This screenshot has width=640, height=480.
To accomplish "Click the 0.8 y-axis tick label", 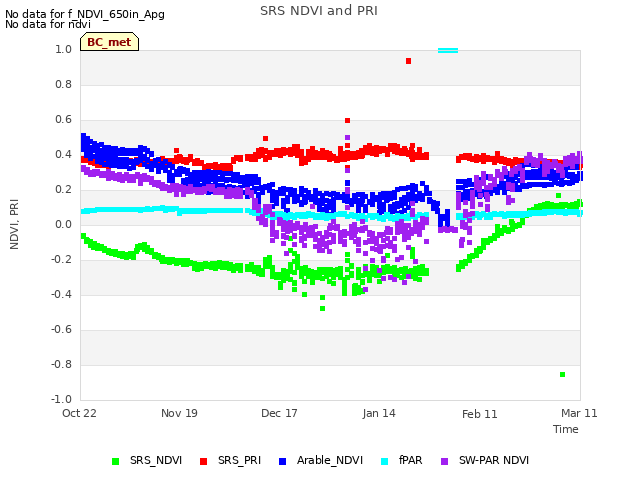I will point(63,84).
